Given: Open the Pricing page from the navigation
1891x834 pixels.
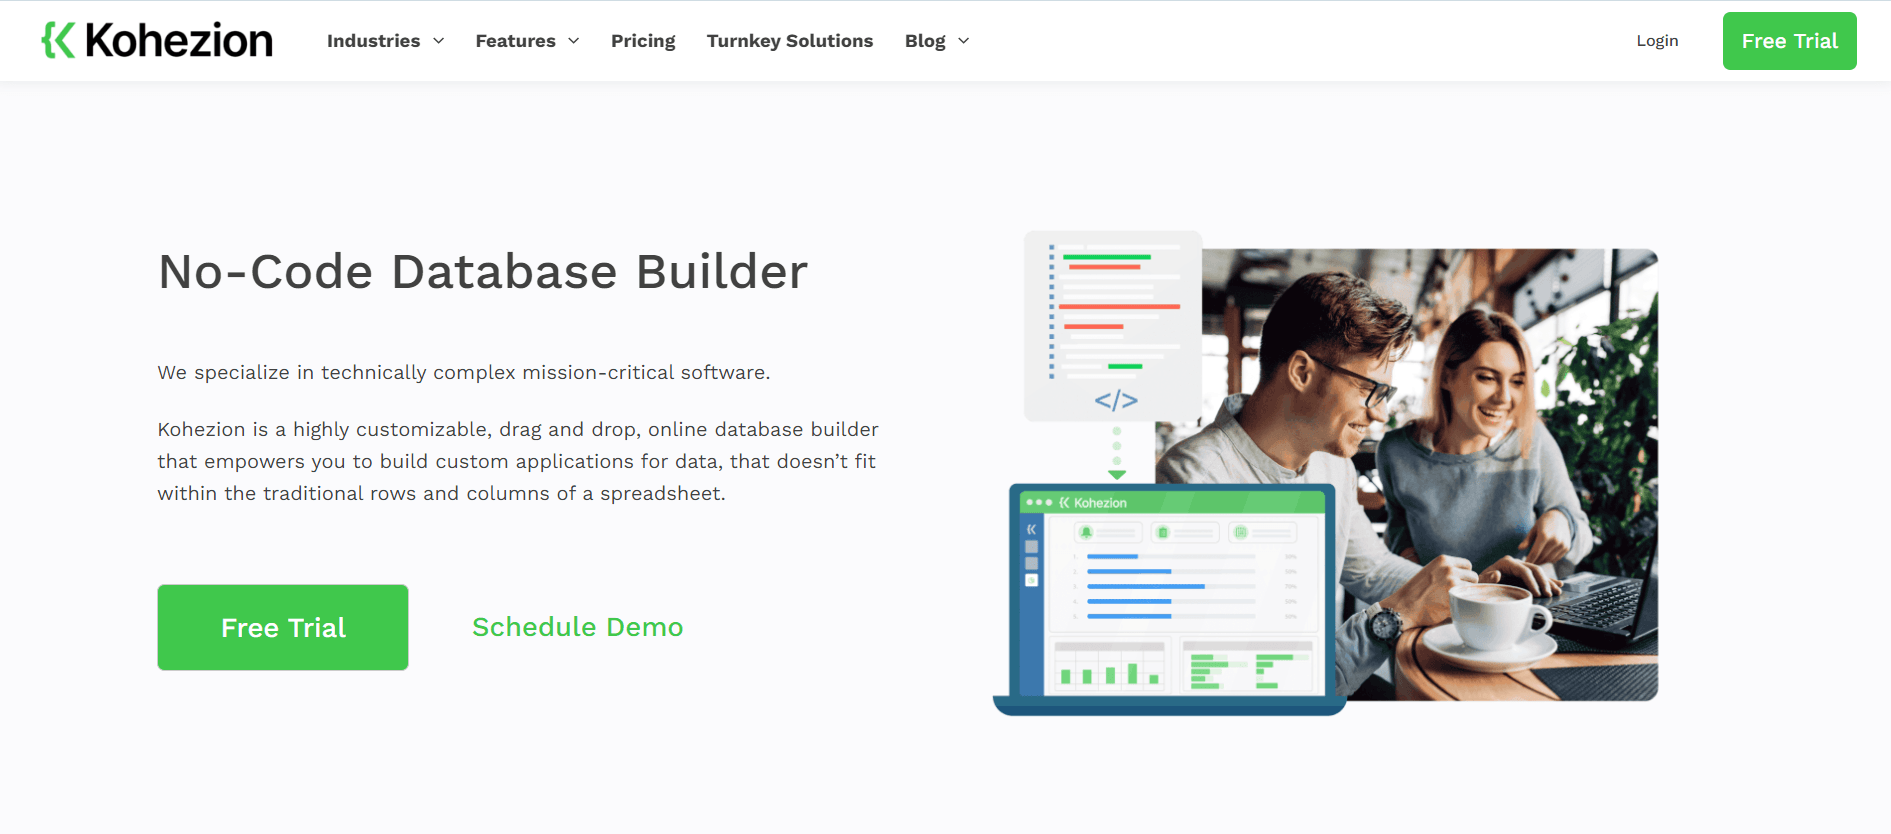Looking at the screenshot, I should (x=643, y=41).
